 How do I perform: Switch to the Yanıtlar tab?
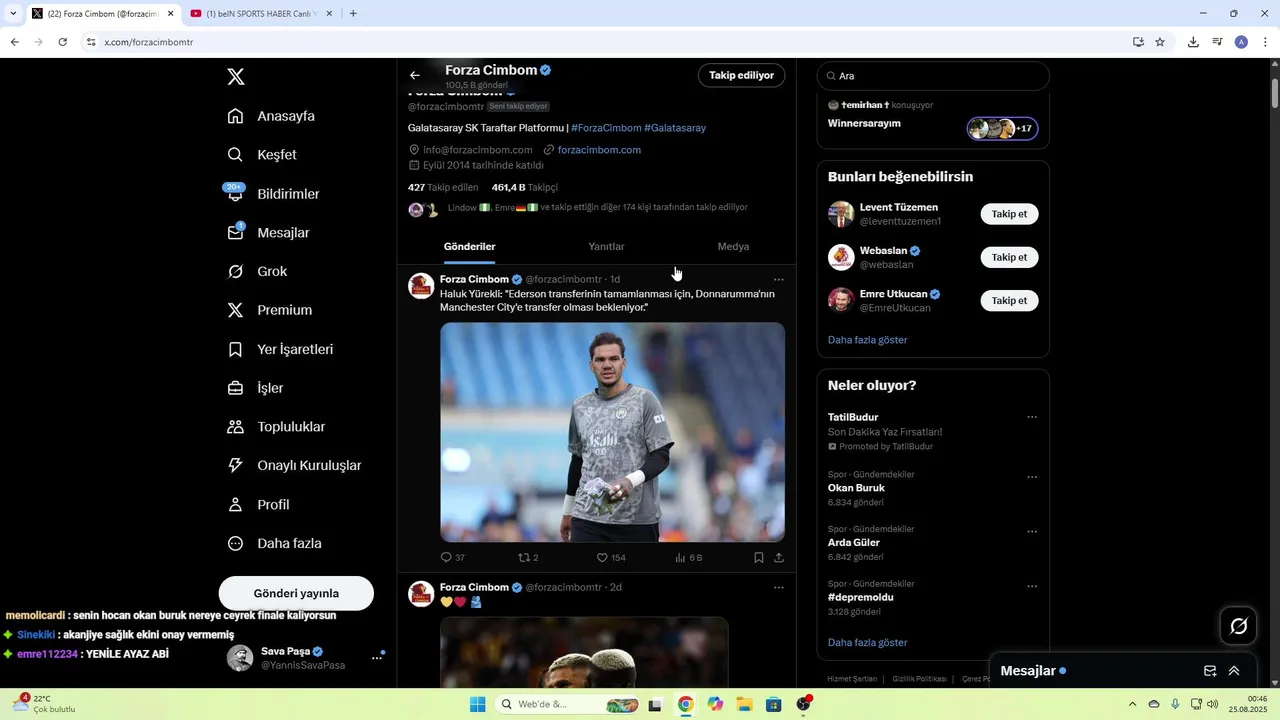pos(606,247)
